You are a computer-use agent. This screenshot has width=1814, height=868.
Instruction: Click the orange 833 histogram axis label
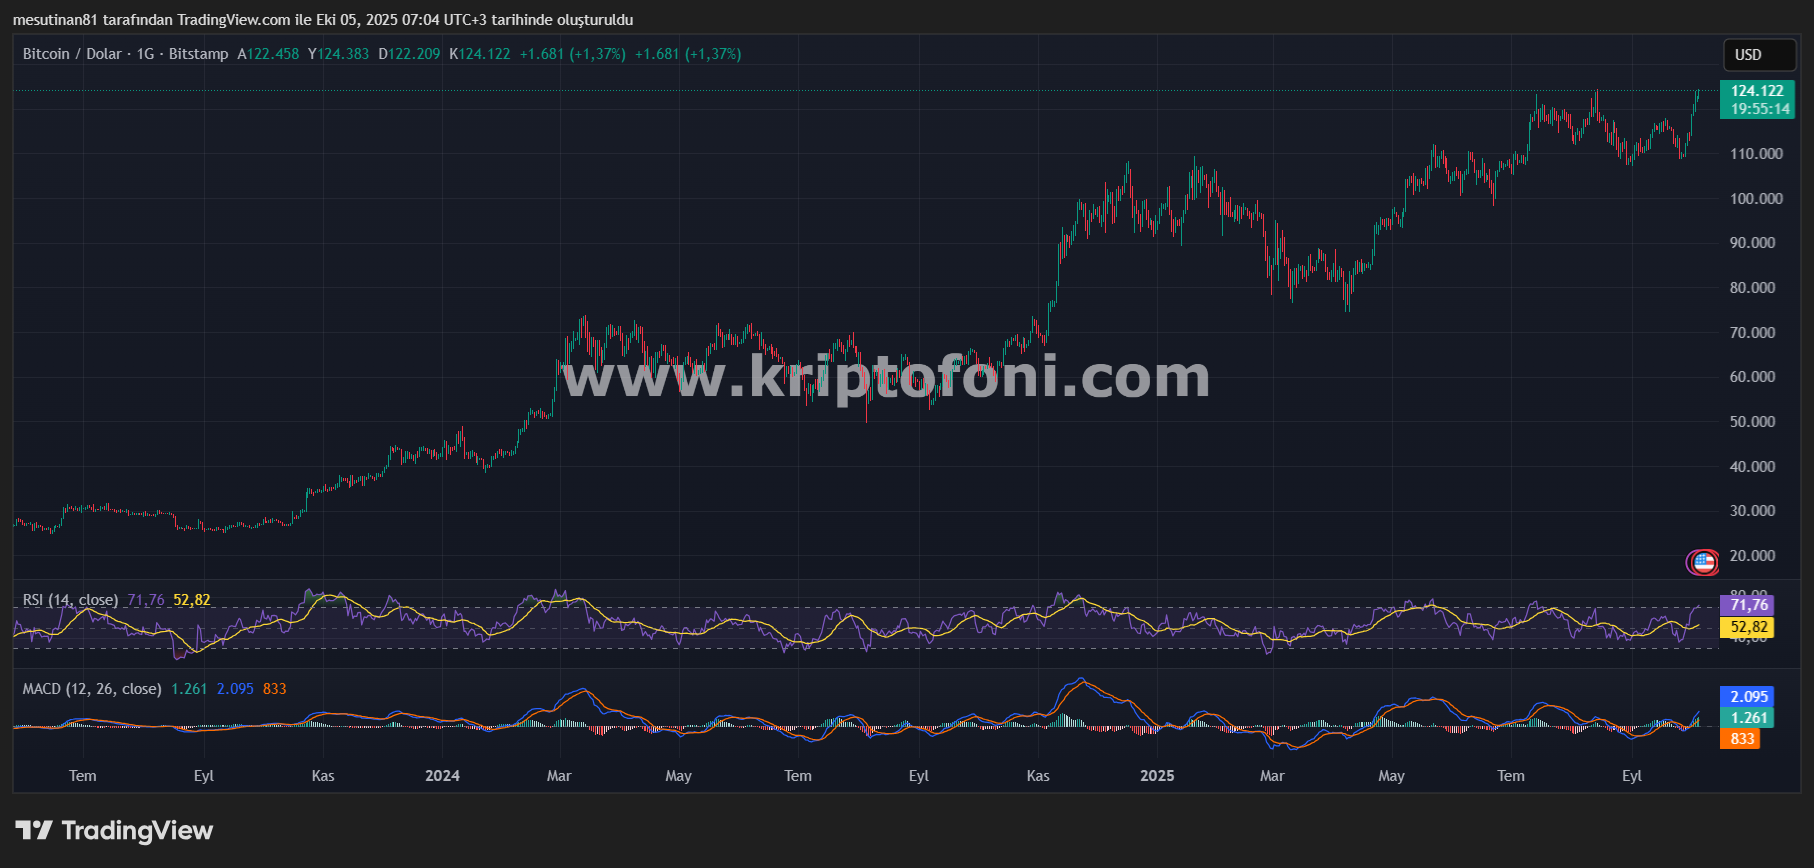tap(1742, 739)
